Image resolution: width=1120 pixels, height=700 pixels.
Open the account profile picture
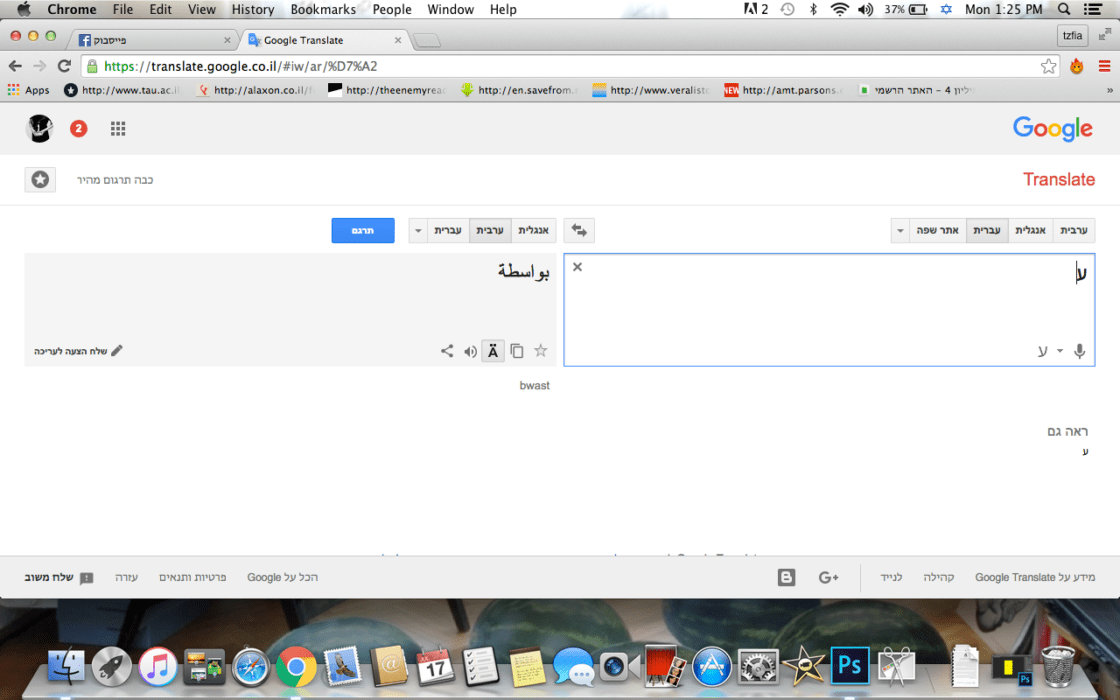[x=40, y=129]
